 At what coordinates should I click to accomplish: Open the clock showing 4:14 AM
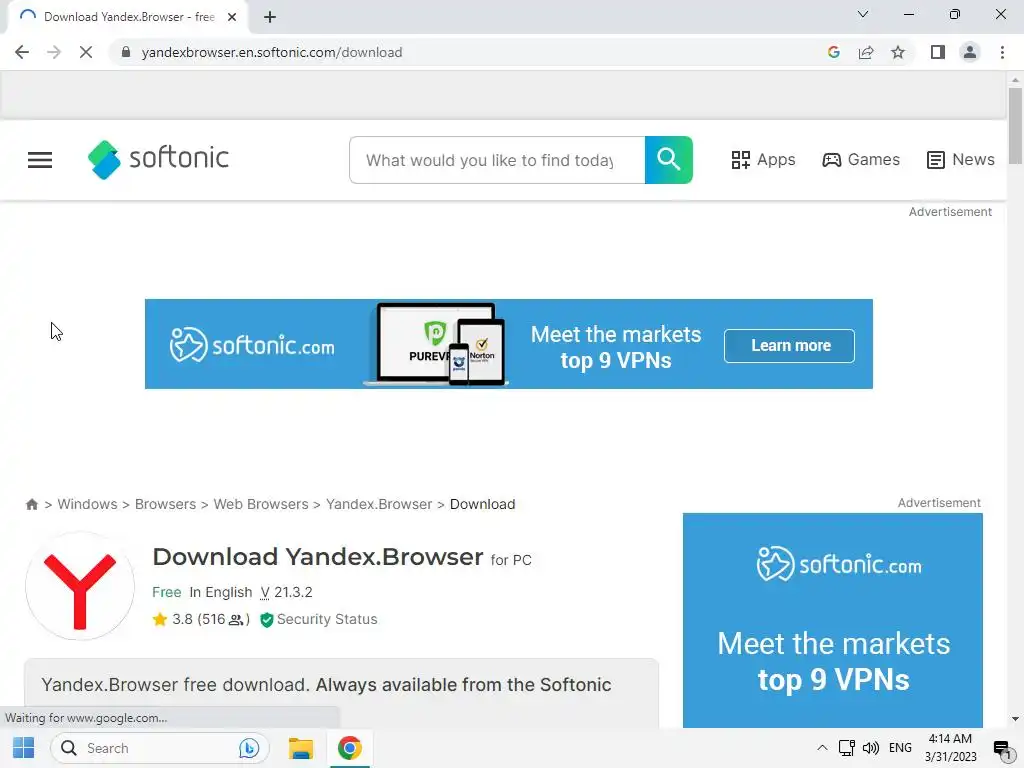pos(950,748)
